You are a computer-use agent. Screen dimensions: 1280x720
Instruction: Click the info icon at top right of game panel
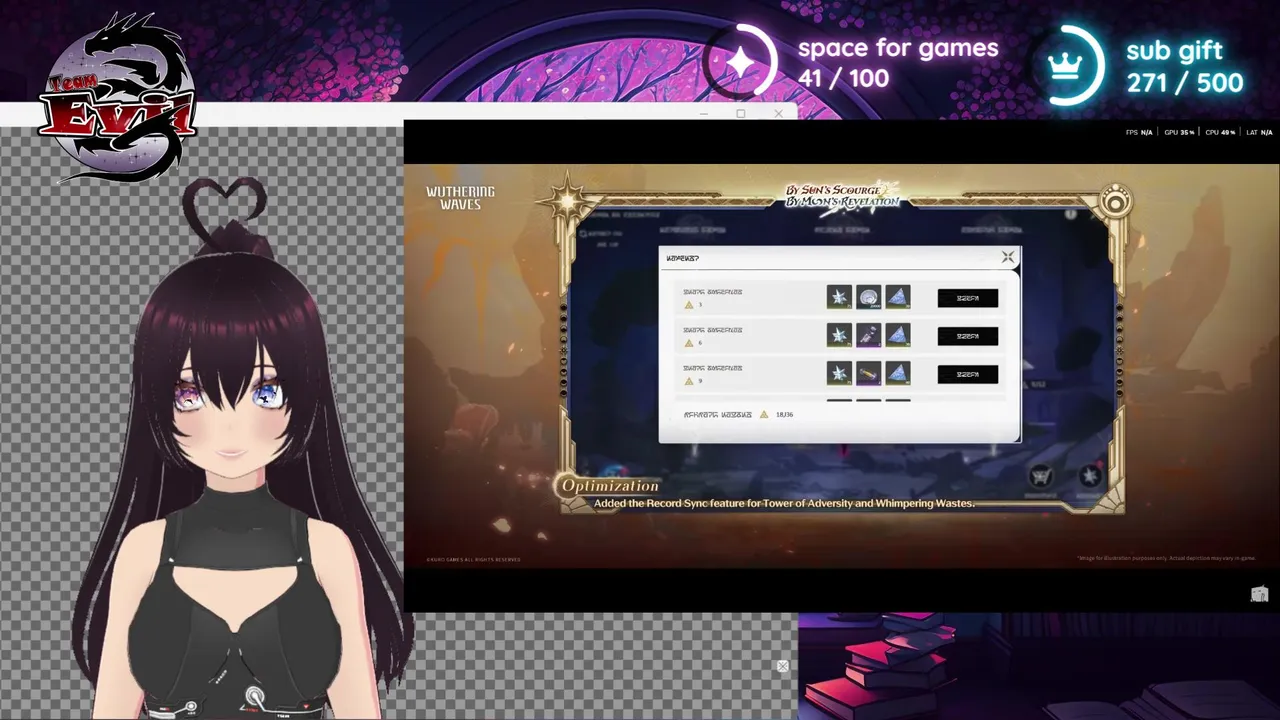point(1071,214)
